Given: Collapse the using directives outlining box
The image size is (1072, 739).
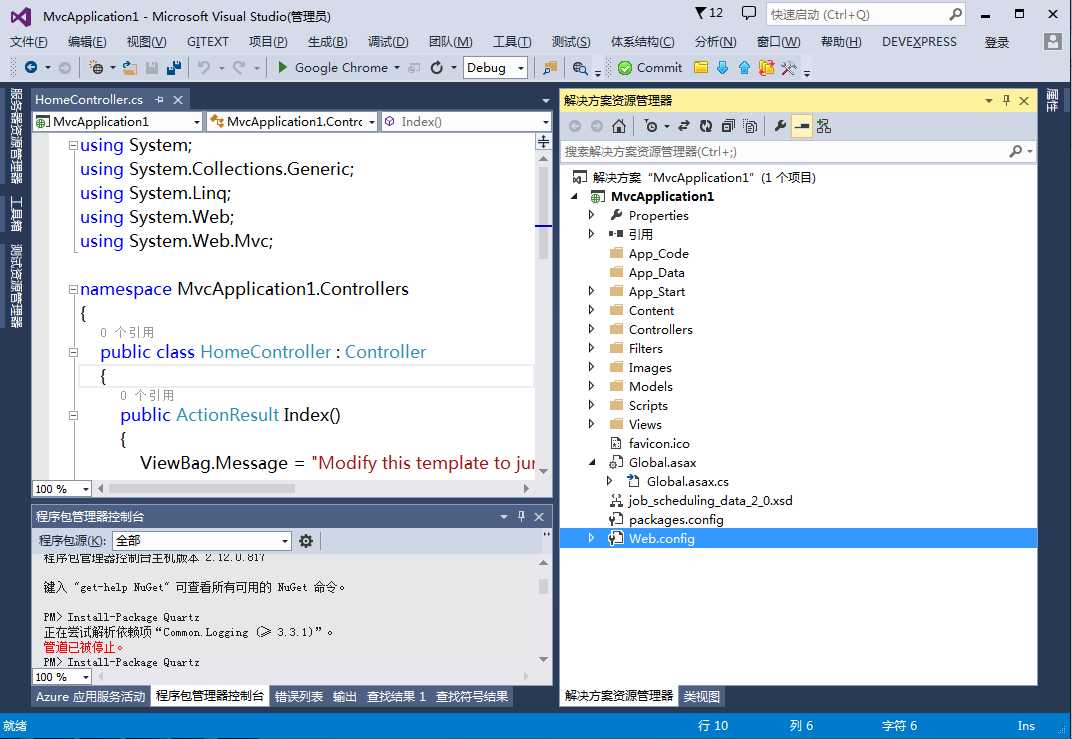Looking at the screenshot, I should click(73, 145).
